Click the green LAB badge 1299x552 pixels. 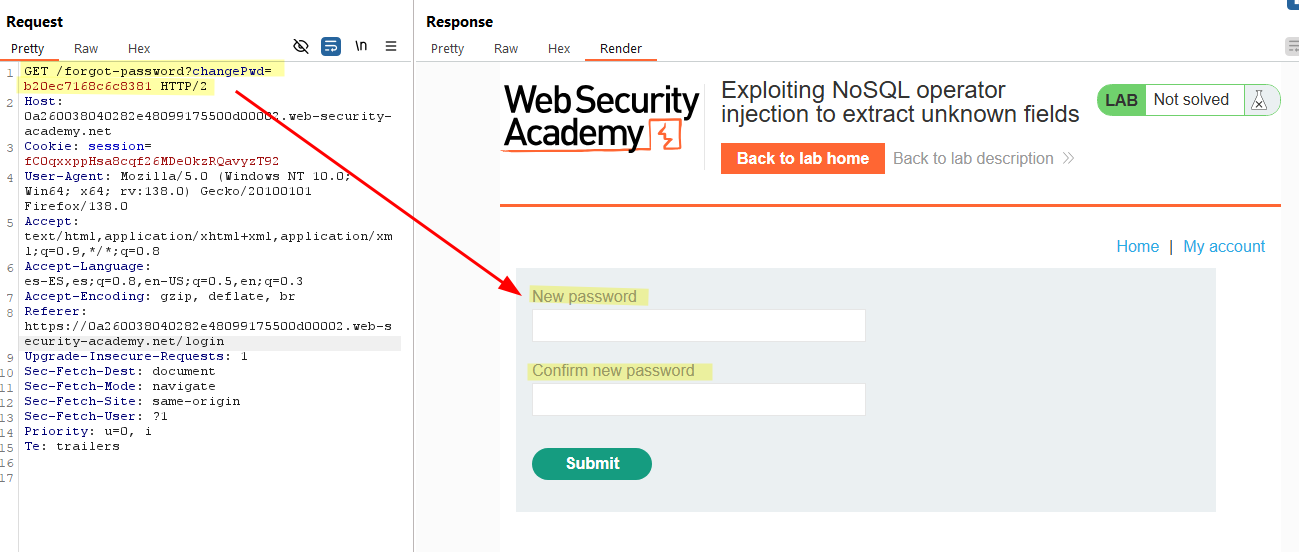click(x=1121, y=100)
